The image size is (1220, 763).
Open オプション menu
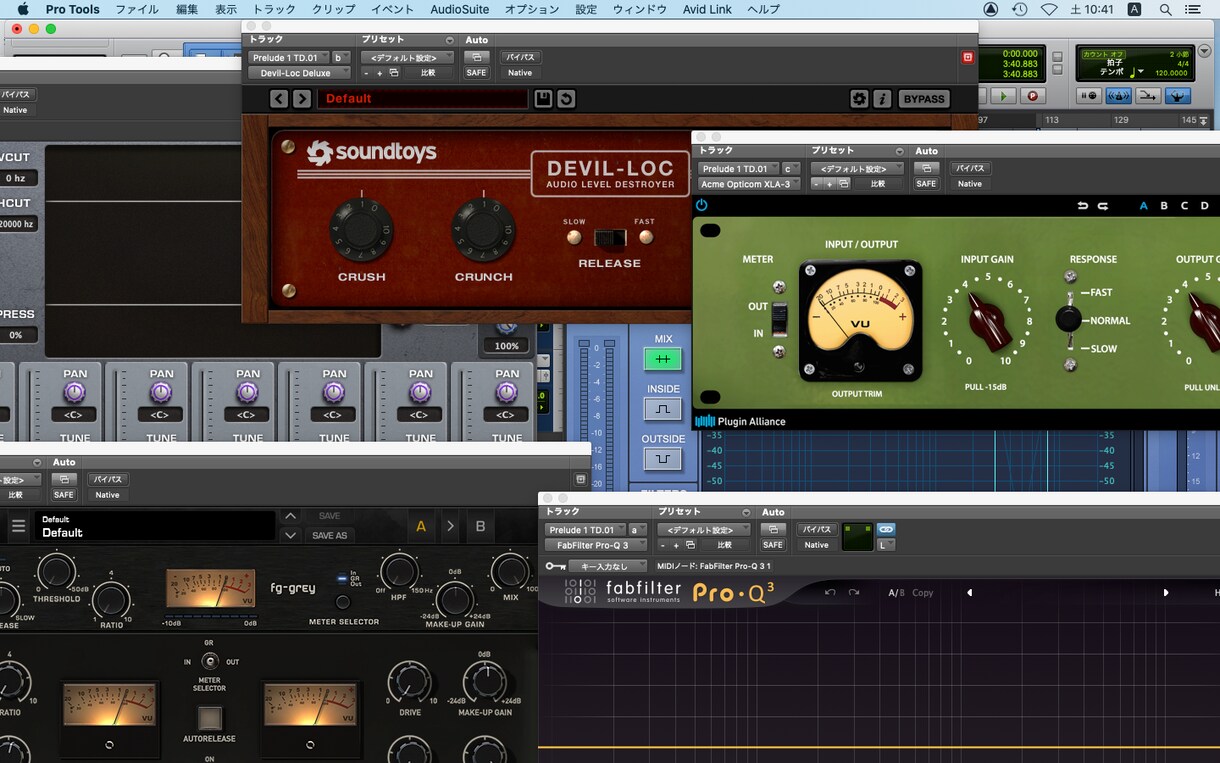532,9
